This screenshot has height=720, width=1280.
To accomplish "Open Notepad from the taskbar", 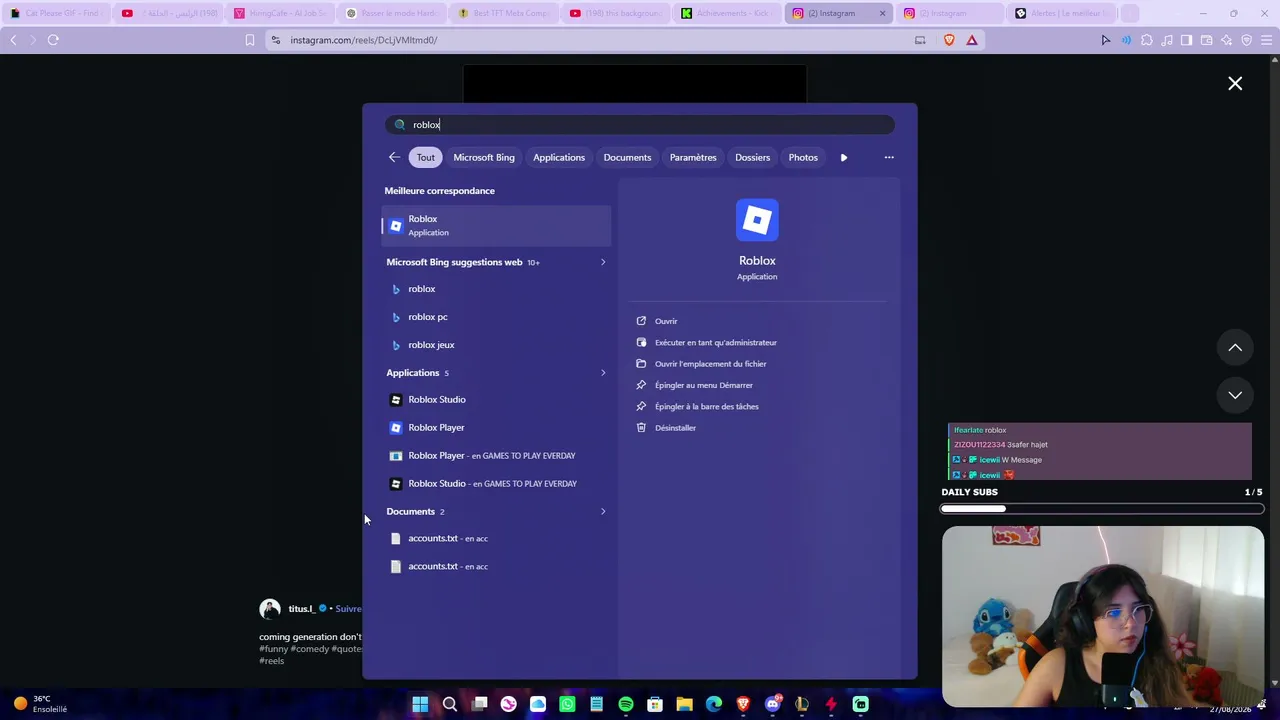I will (x=596, y=704).
